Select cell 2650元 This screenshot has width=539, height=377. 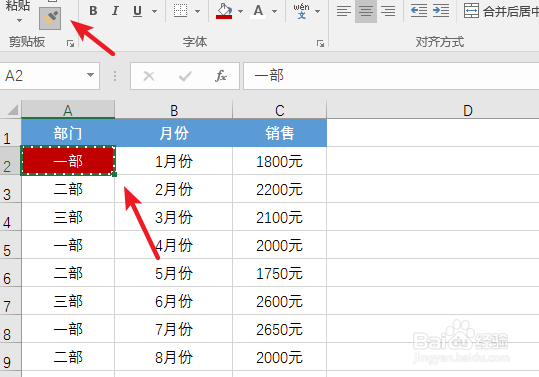(280, 329)
